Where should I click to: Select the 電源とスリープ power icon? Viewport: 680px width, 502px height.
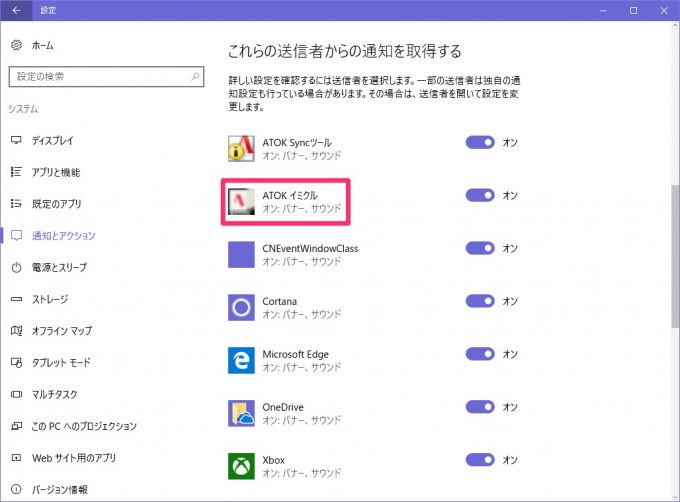16,267
